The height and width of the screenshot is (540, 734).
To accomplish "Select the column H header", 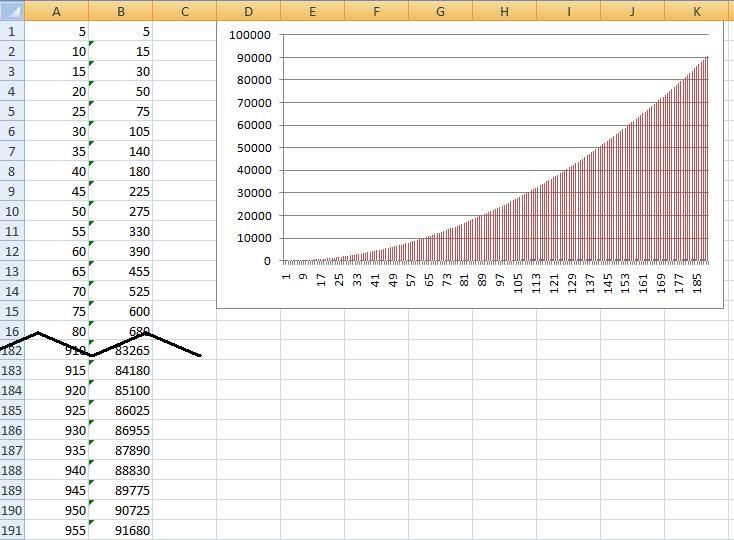I will click(x=504, y=11).
